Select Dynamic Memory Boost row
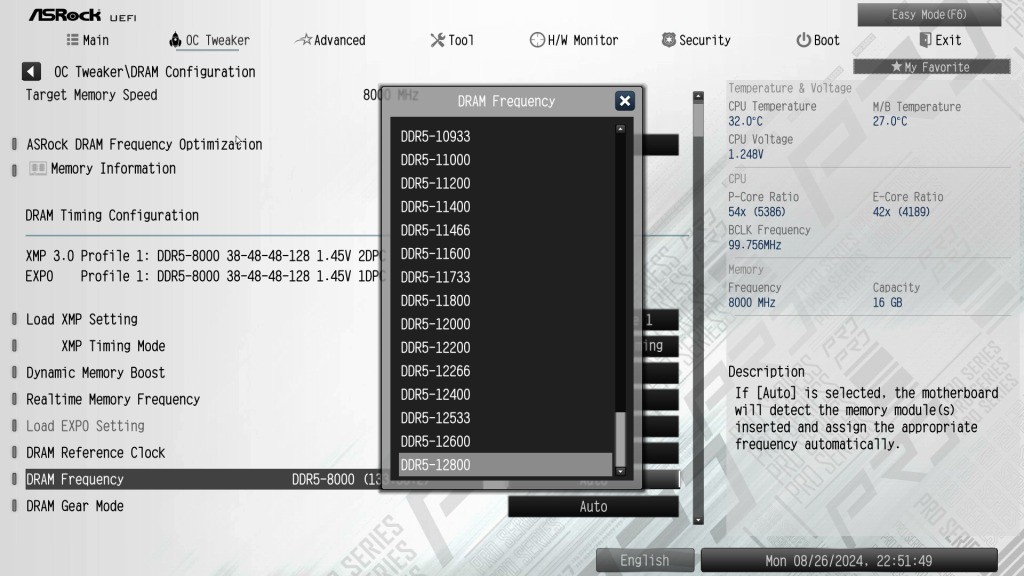Image resolution: width=1024 pixels, height=576 pixels. pyautogui.click(x=95, y=372)
